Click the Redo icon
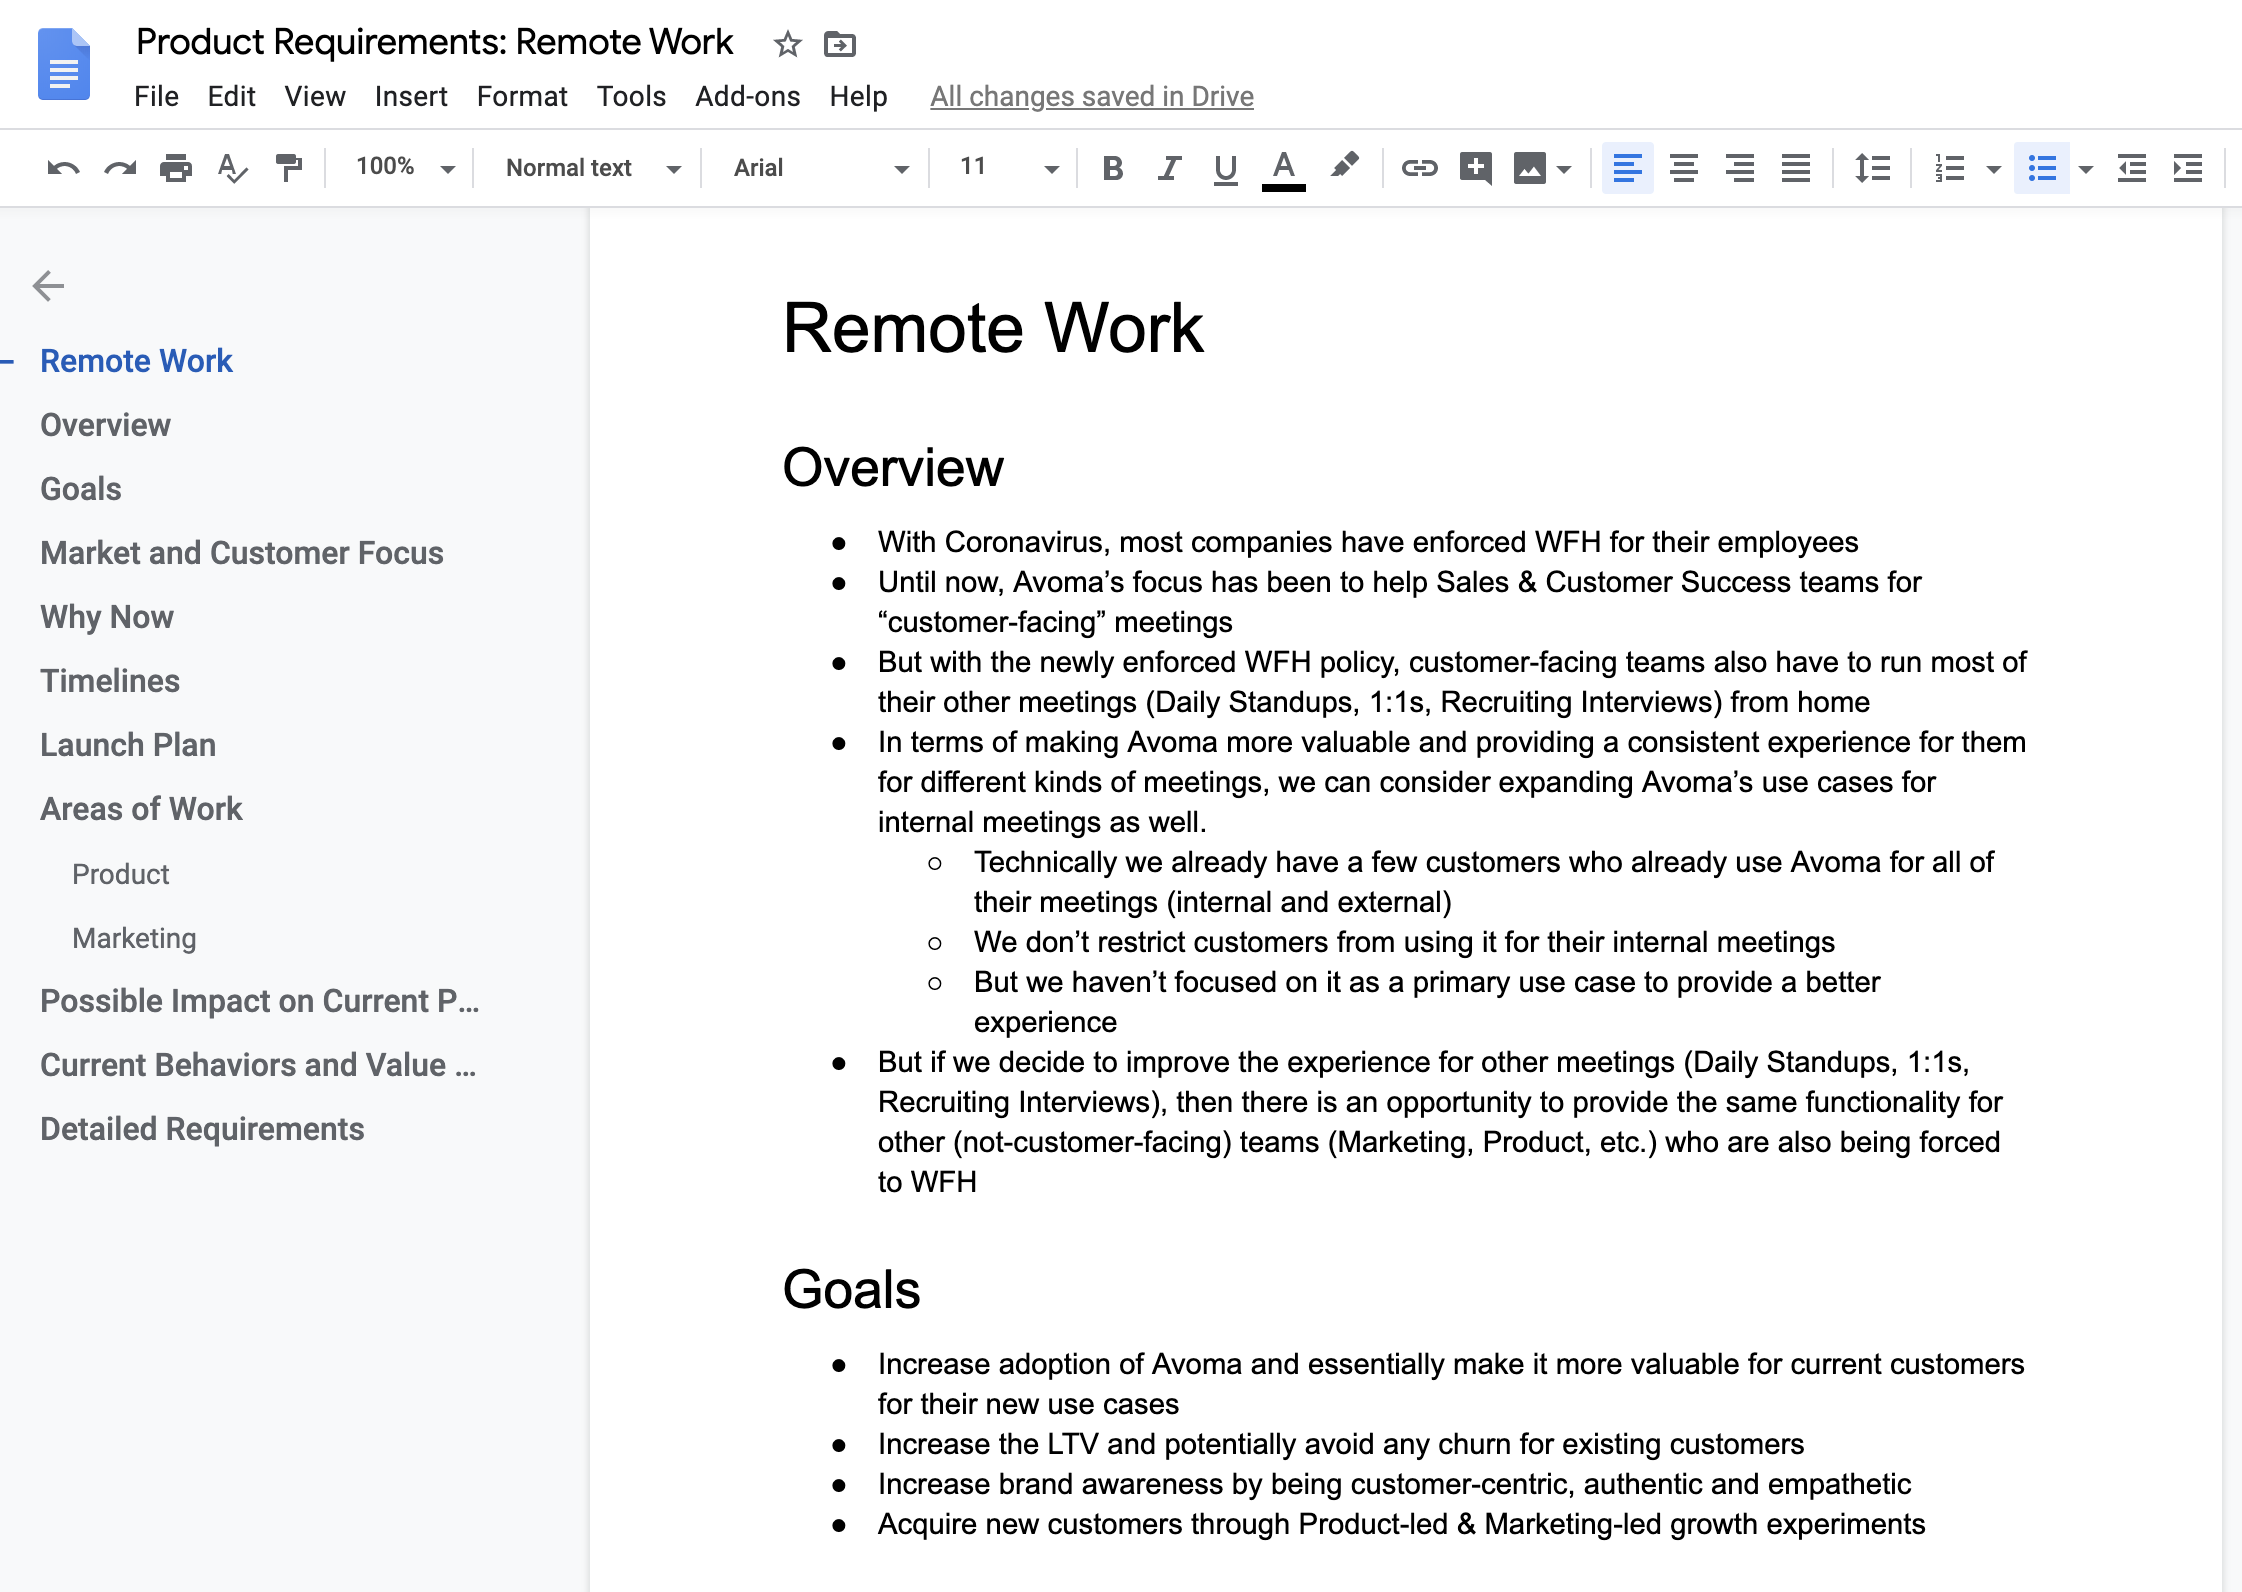The width and height of the screenshot is (2242, 1592). pyautogui.click(x=120, y=168)
